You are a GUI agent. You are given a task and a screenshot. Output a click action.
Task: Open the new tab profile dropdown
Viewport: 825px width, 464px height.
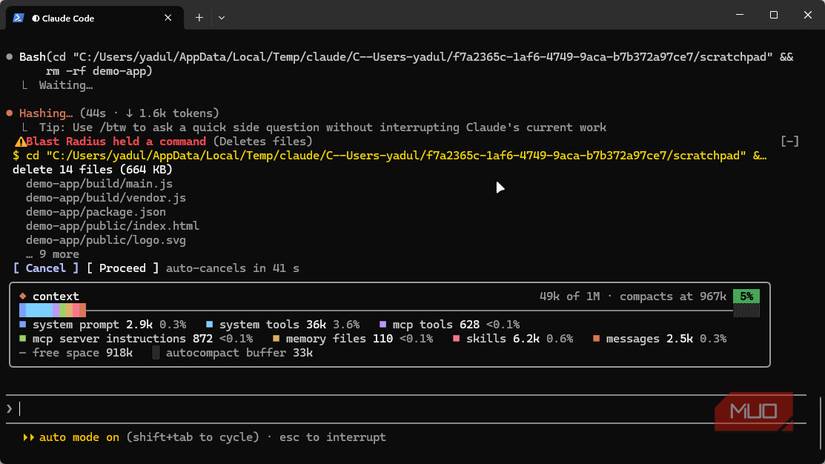222,18
